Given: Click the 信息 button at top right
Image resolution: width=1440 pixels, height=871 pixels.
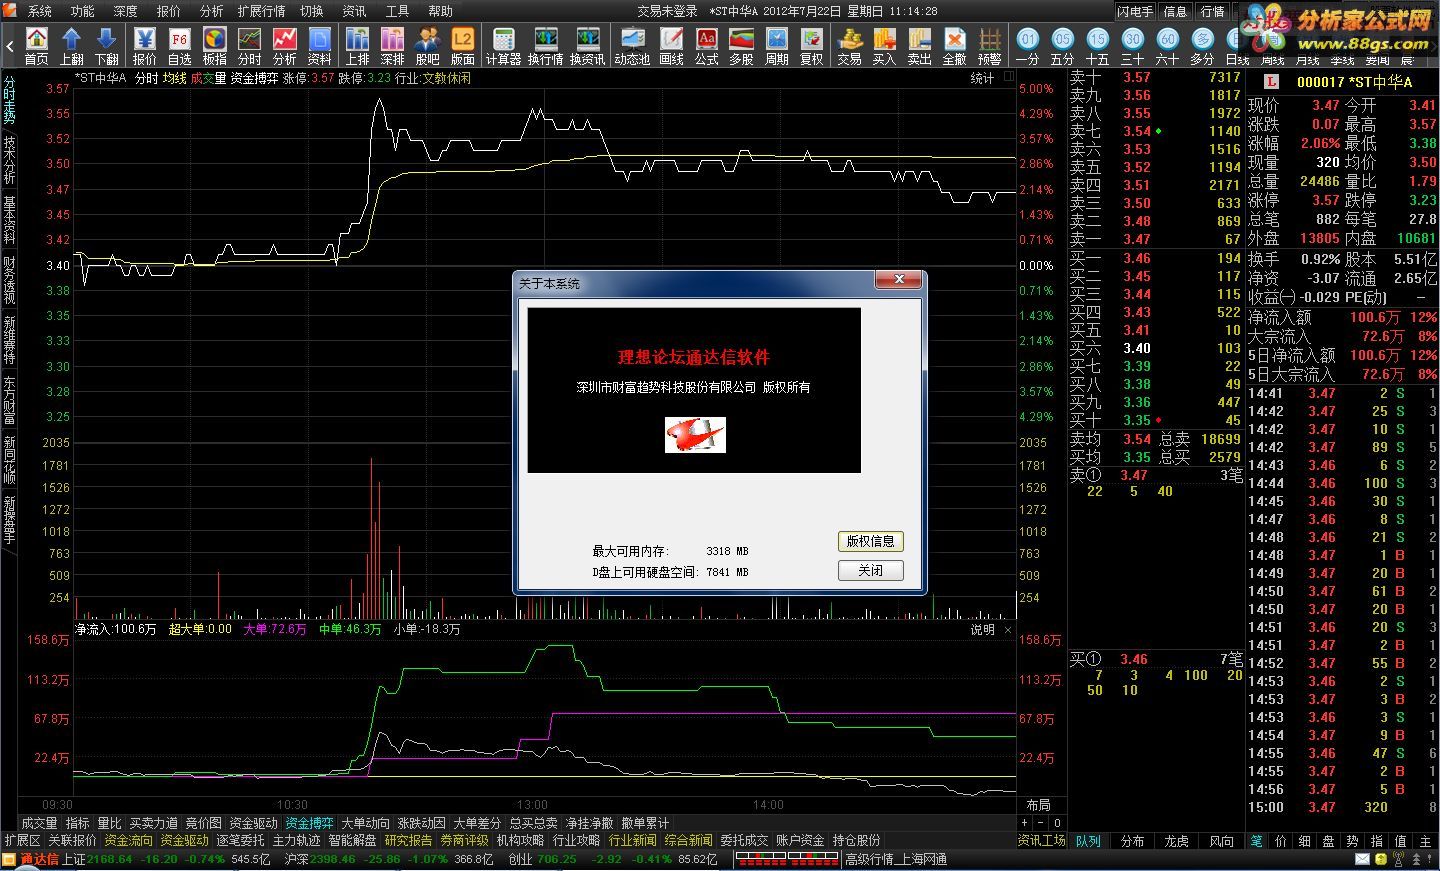Looking at the screenshot, I should 1176,11.
